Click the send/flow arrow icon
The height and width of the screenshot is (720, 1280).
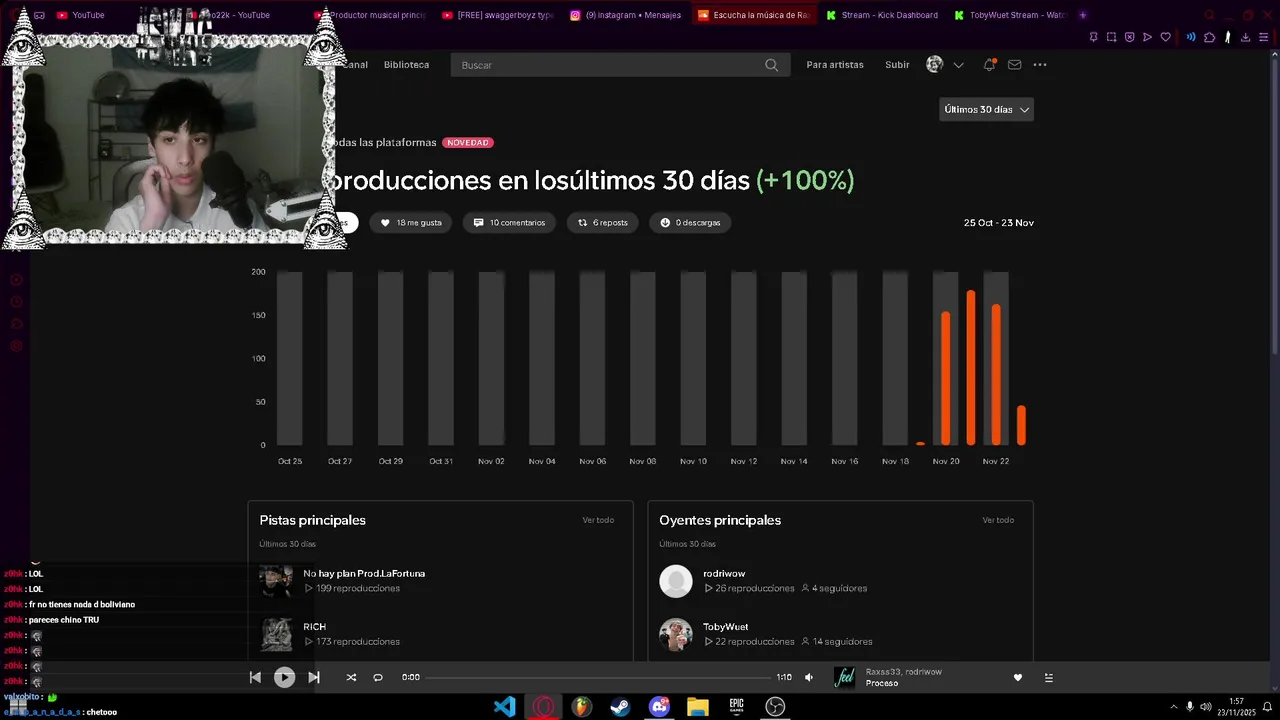(1147, 37)
